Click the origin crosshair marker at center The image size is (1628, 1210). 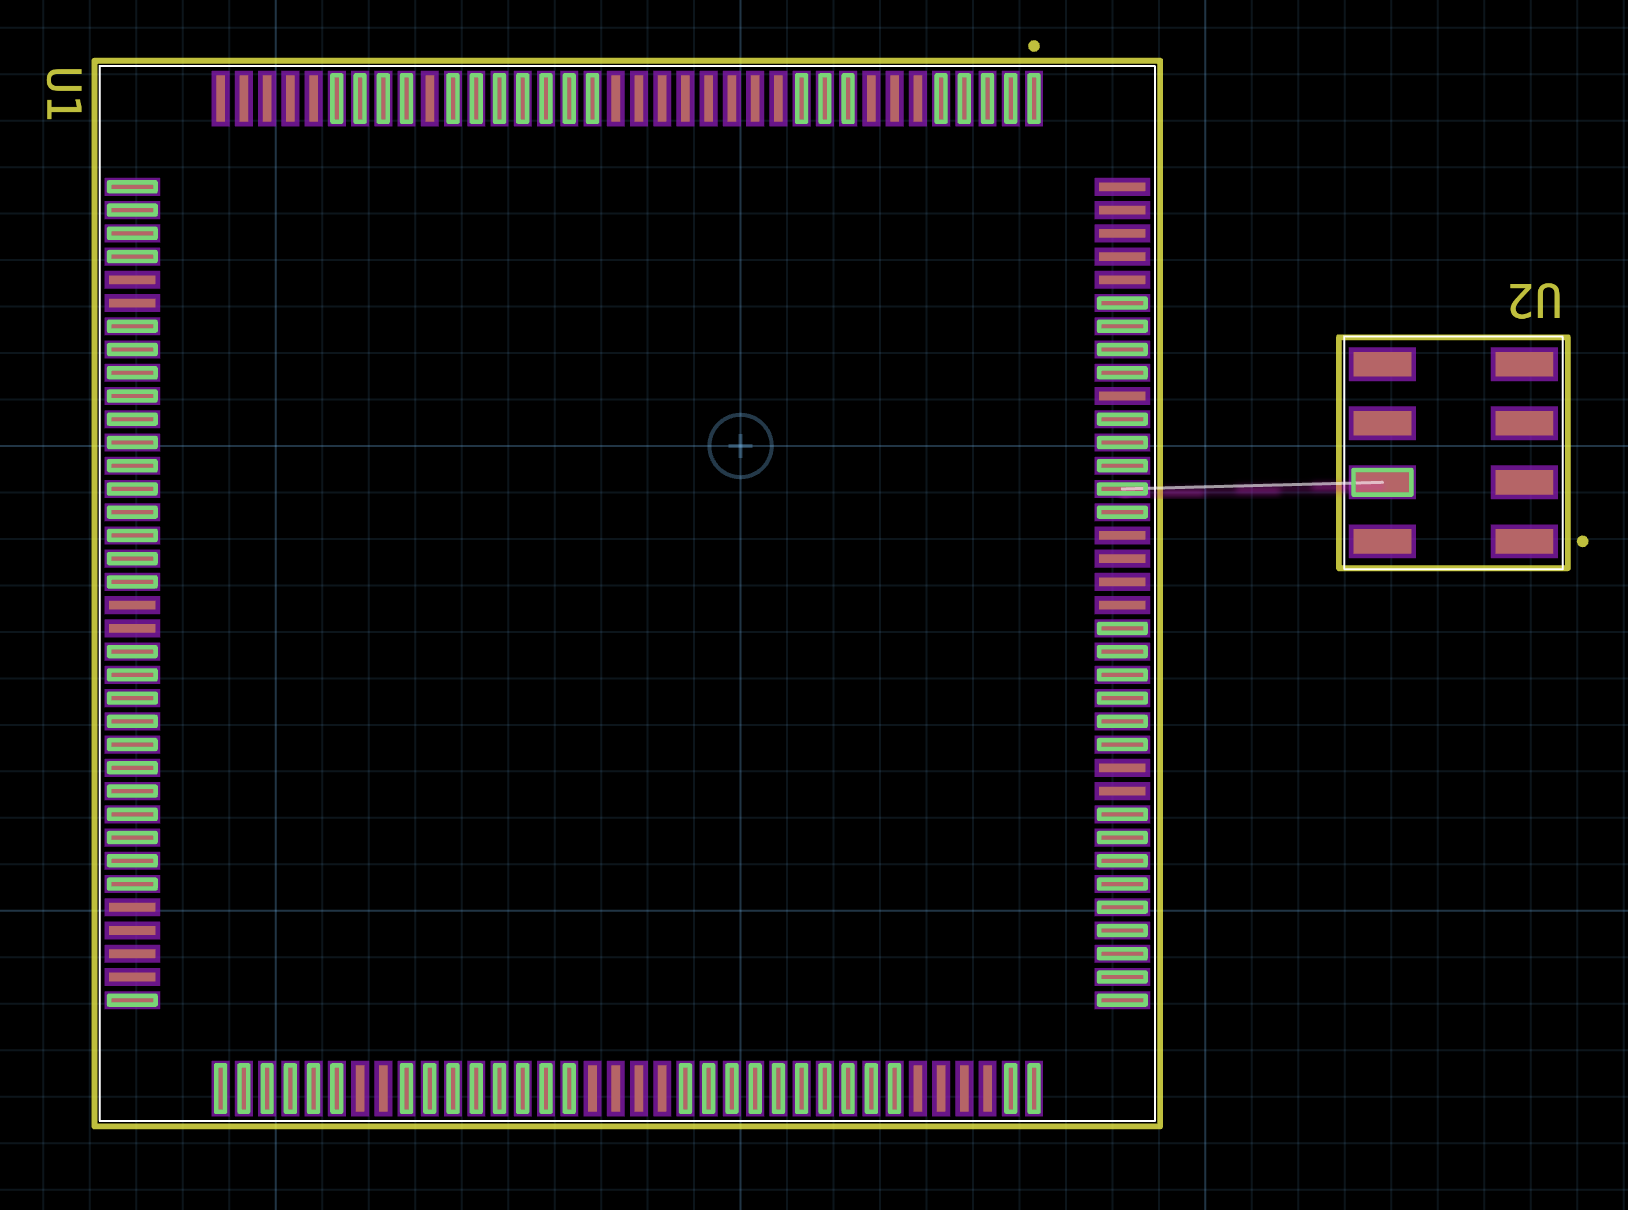(x=740, y=447)
